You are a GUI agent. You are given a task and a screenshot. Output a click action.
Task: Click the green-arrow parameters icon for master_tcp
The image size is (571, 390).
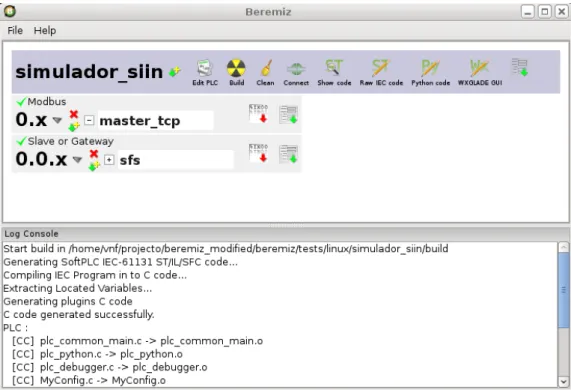pyautogui.click(x=289, y=114)
